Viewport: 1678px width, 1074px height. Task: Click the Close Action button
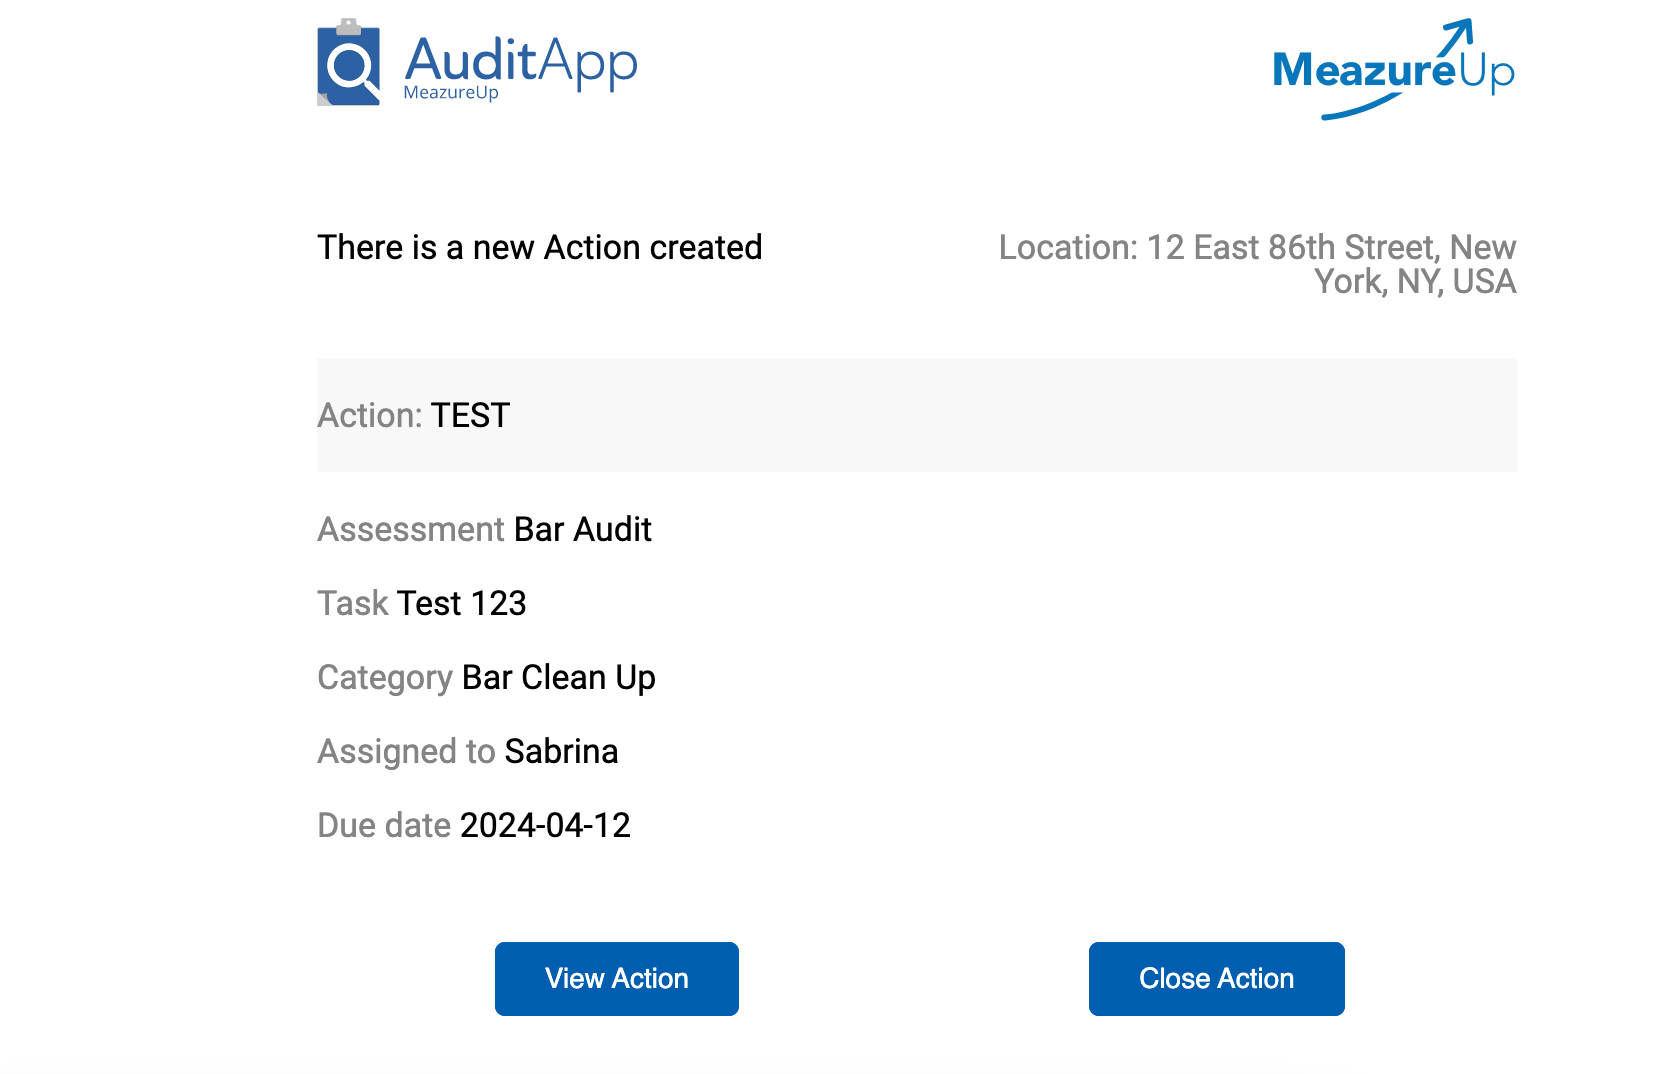1217,979
